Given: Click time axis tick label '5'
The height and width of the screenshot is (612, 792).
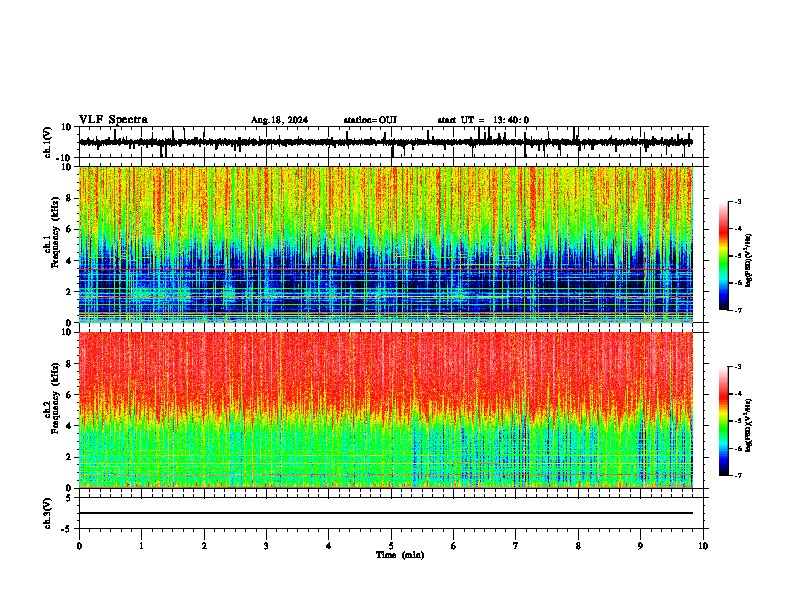Looking at the screenshot, I should pyautogui.click(x=391, y=546).
